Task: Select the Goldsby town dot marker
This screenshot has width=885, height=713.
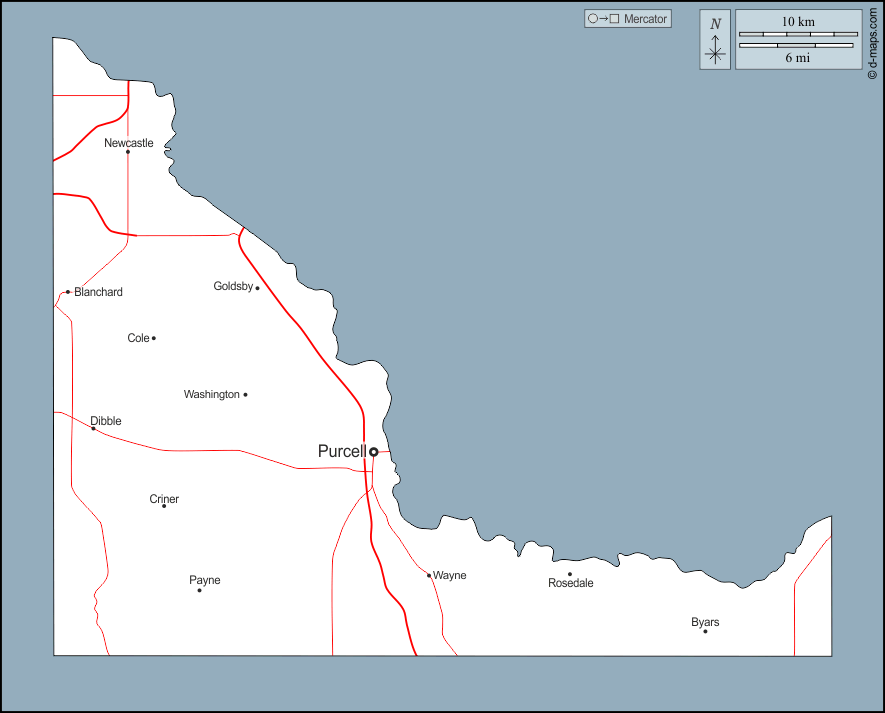Action: [257, 288]
